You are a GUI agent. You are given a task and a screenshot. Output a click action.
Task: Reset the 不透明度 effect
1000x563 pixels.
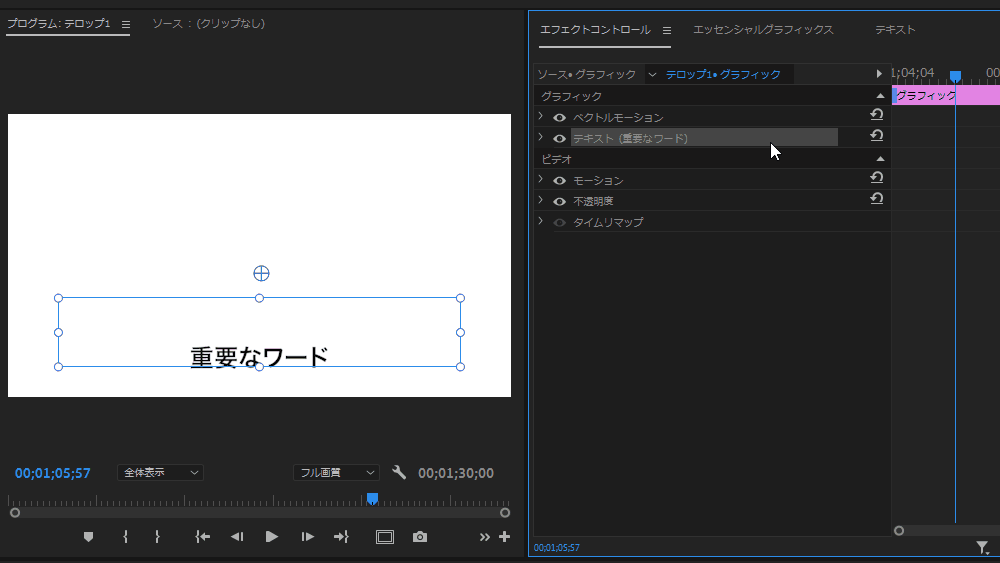click(x=877, y=198)
